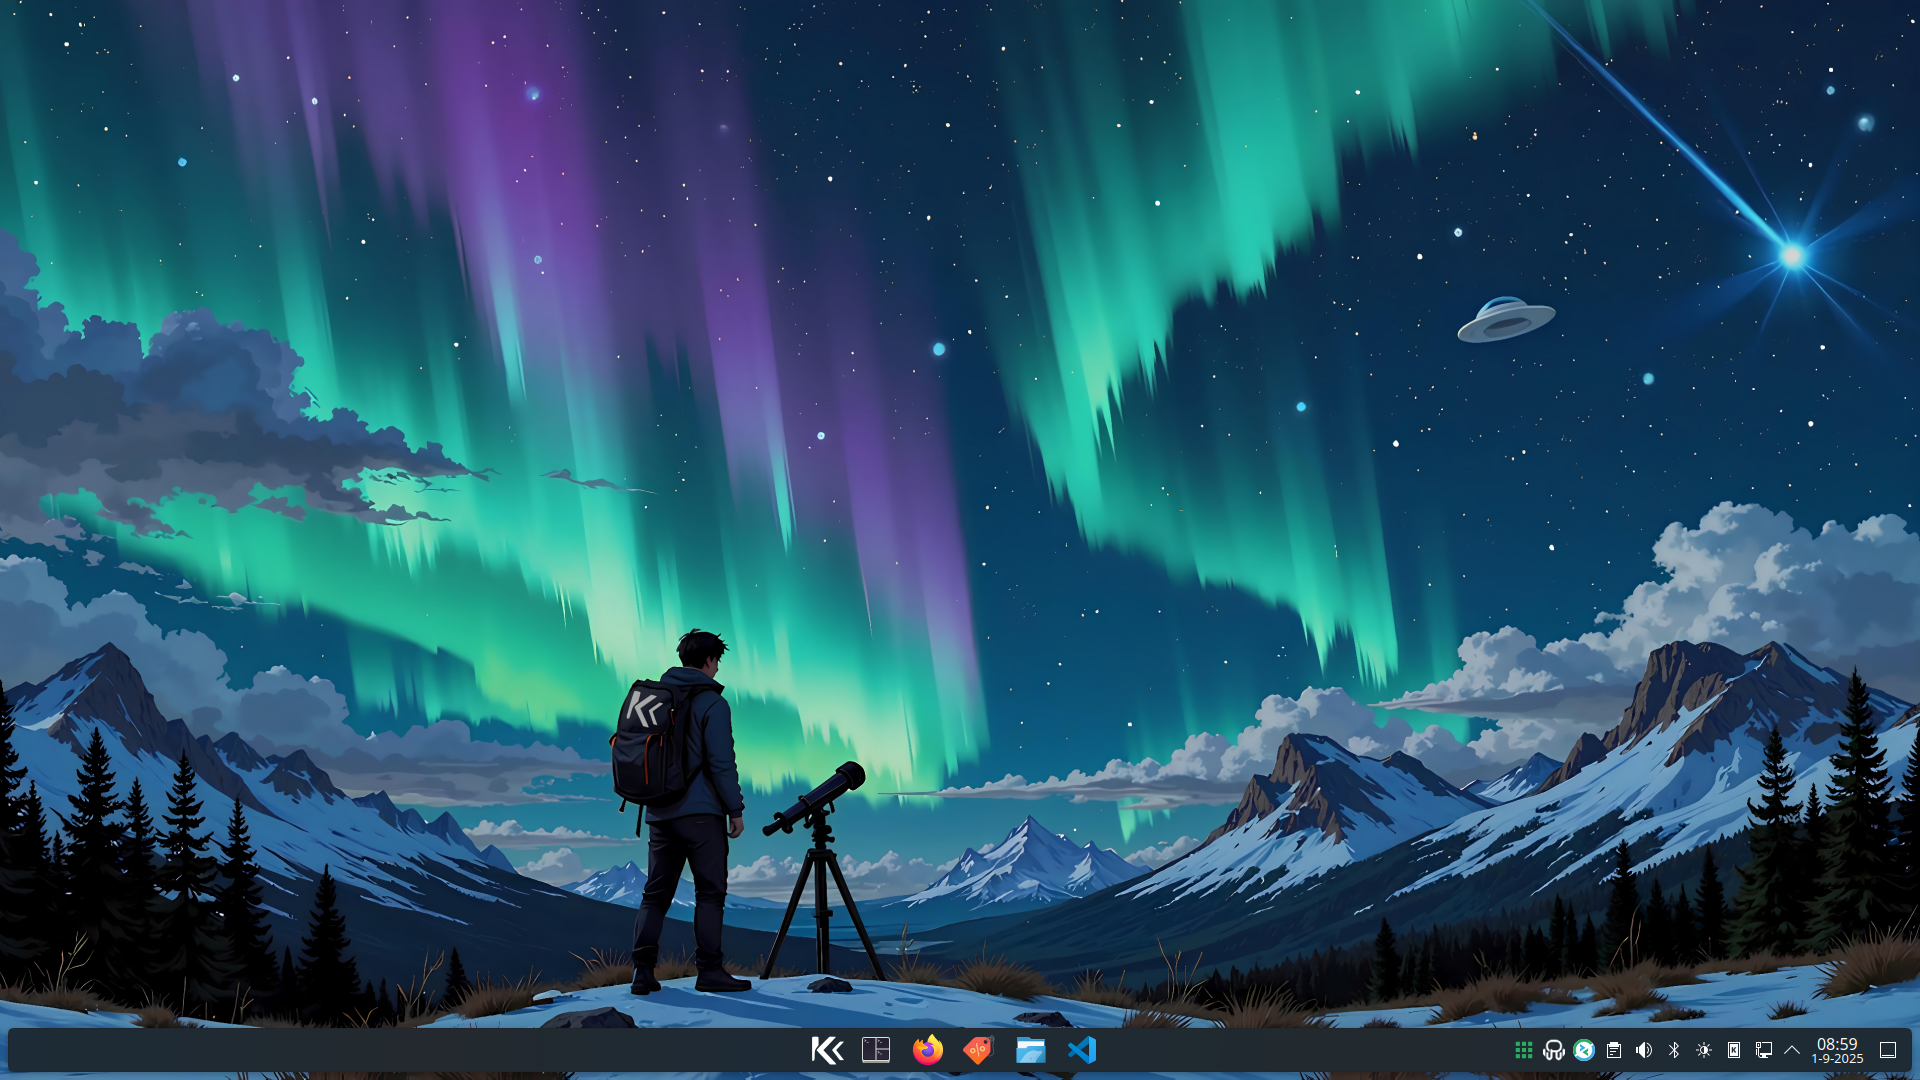Open the application launcher with K logo

coord(827,1050)
